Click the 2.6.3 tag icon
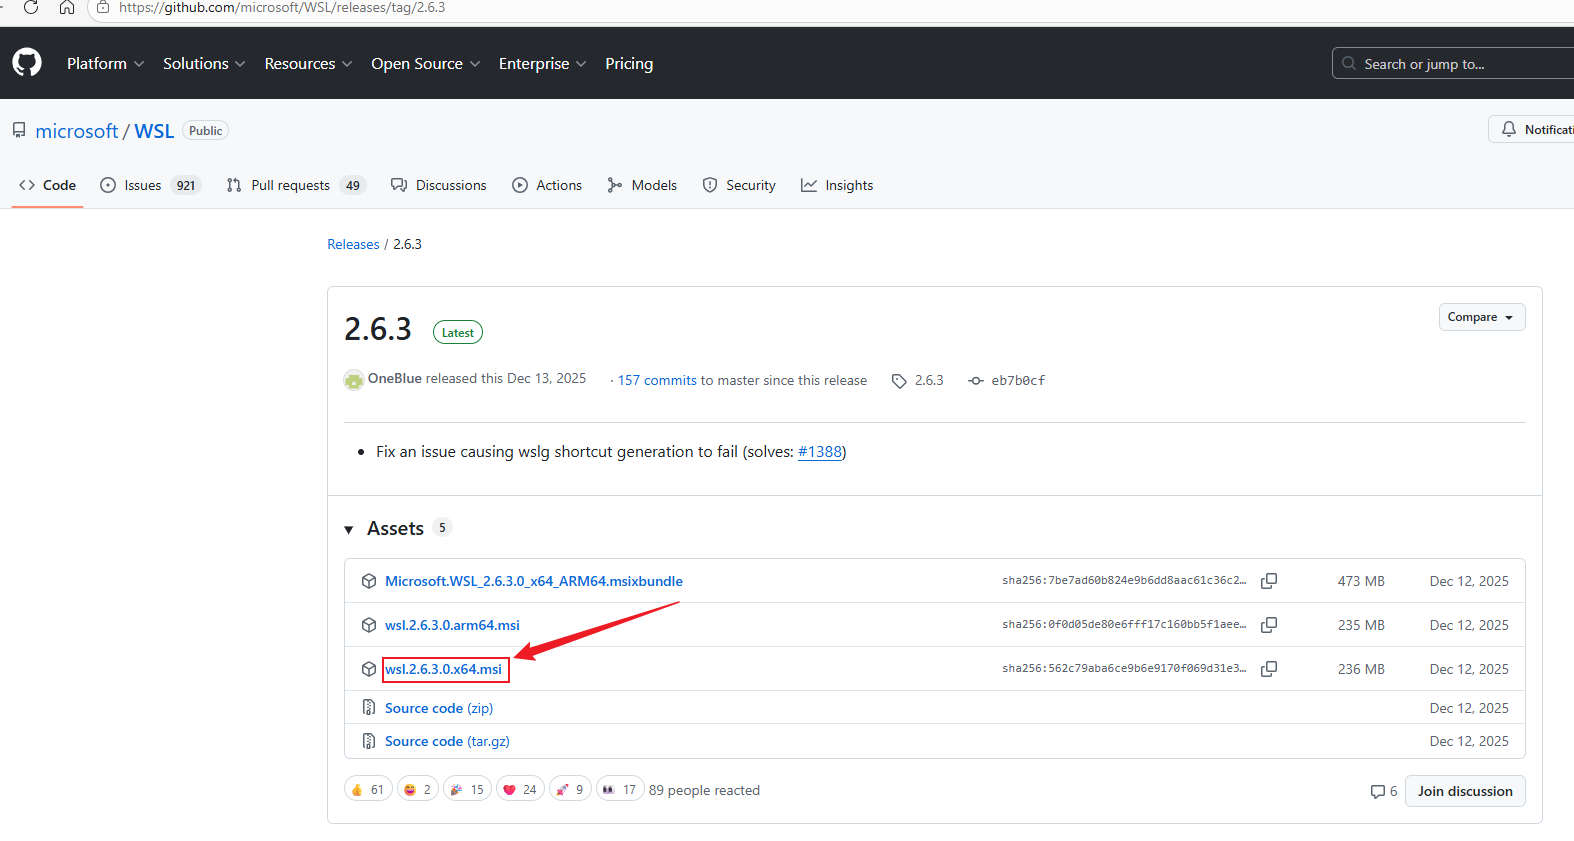 coord(899,381)
